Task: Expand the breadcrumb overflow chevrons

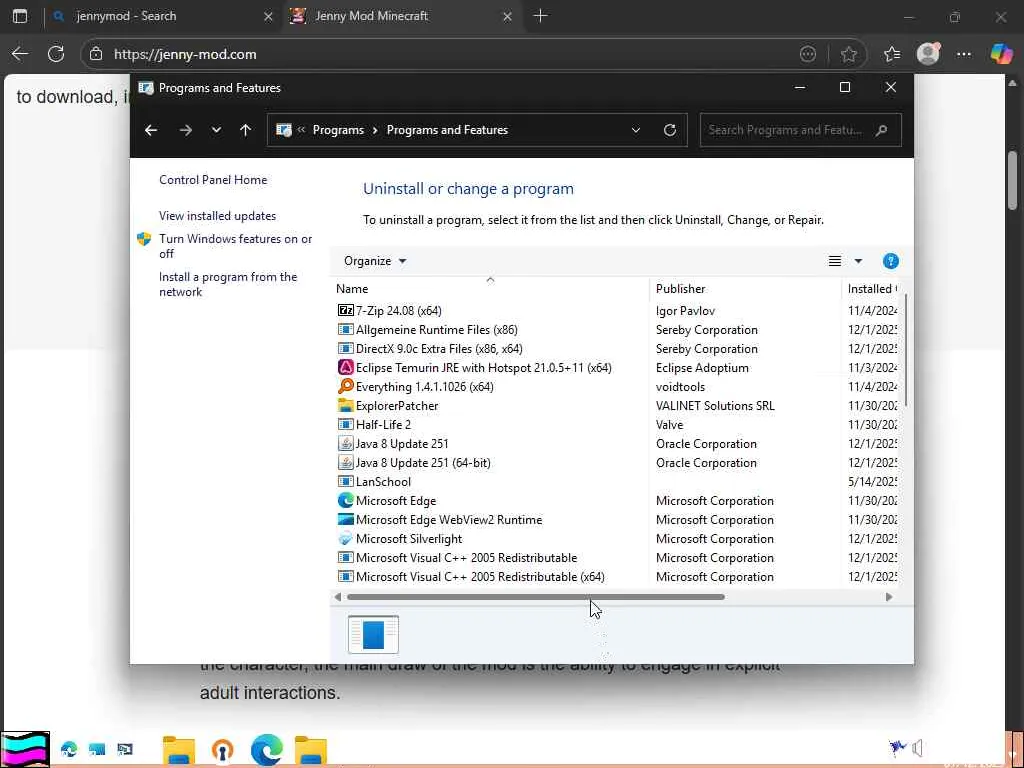Action: tap(301, 130)
